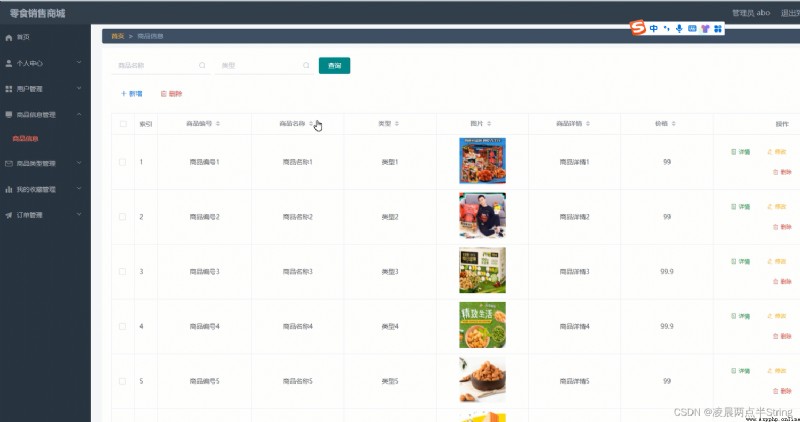Open Sogou soft keyboard icon

tap(692, 29)
